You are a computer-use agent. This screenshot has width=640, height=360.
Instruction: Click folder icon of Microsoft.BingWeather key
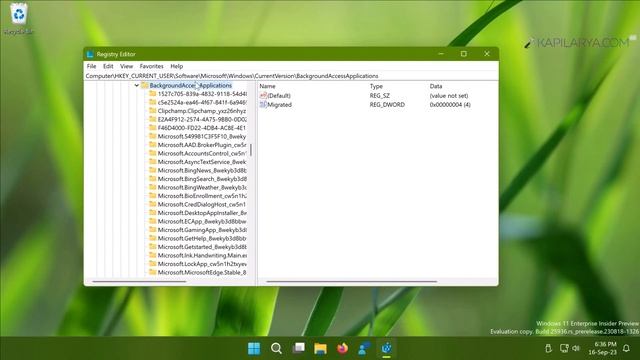click(x=153, y=187)
